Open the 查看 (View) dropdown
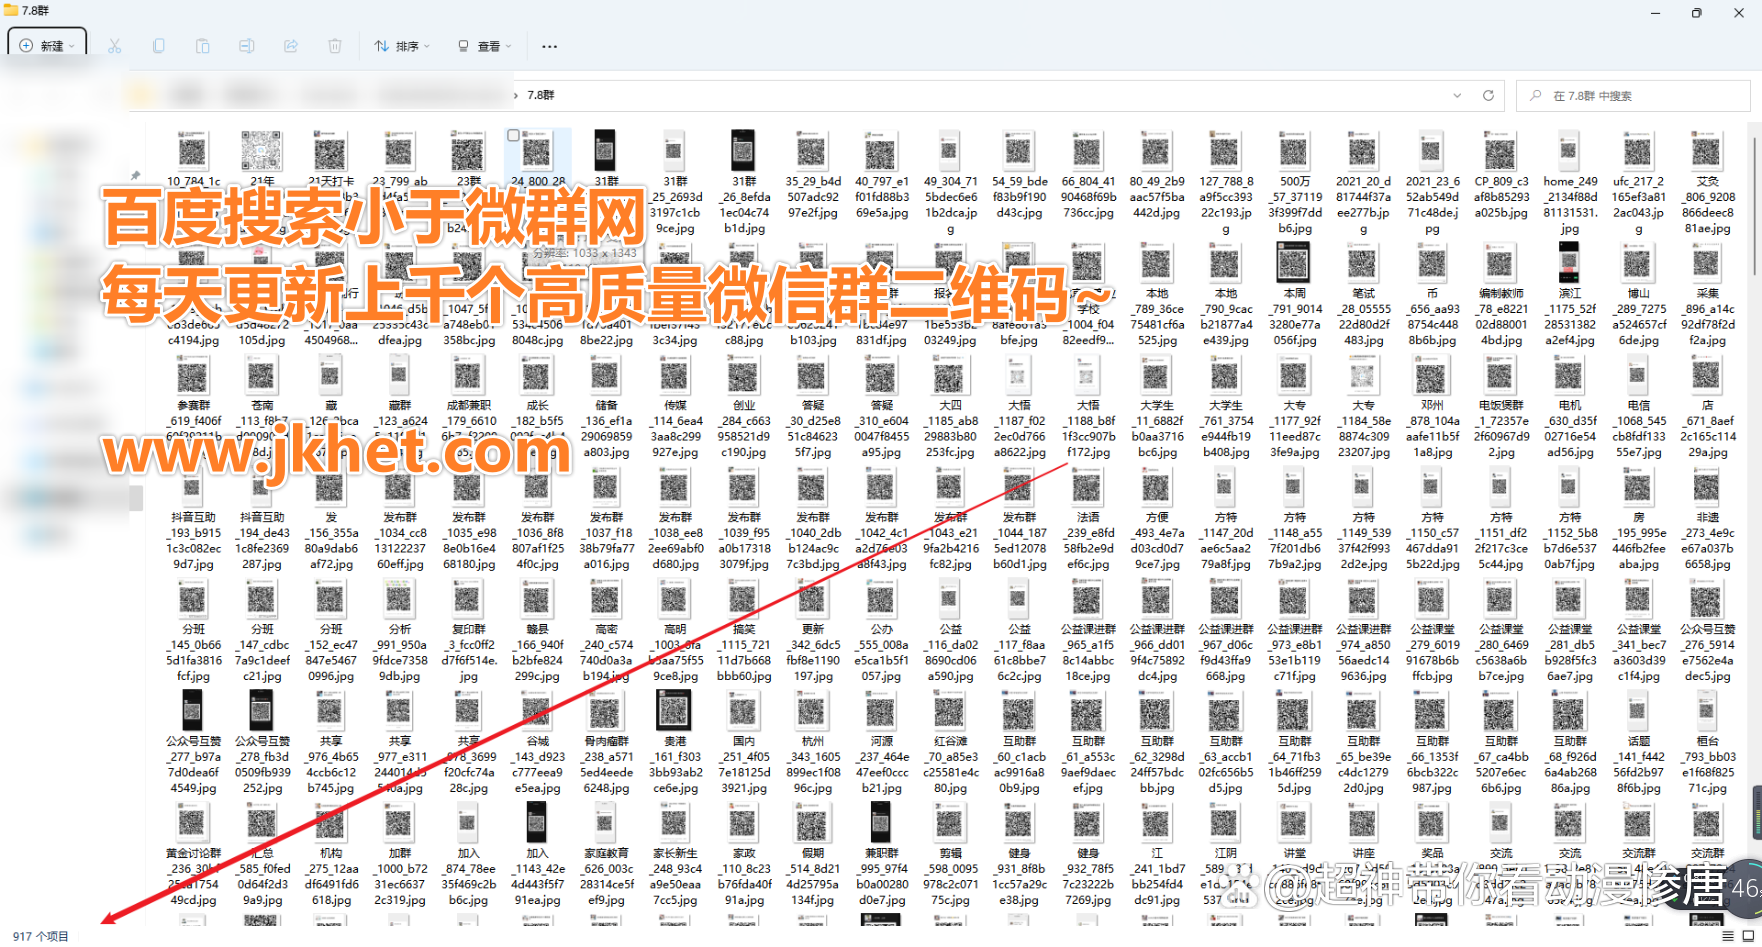 pyautogui.click(x=484, y=46)
